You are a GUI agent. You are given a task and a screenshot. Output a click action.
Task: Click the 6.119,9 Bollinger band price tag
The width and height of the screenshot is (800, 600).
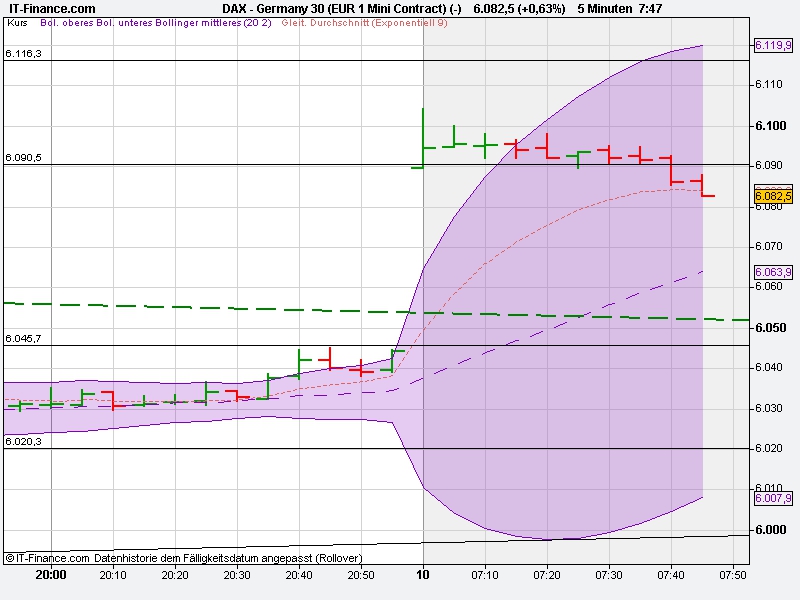[x=772, y=45]
